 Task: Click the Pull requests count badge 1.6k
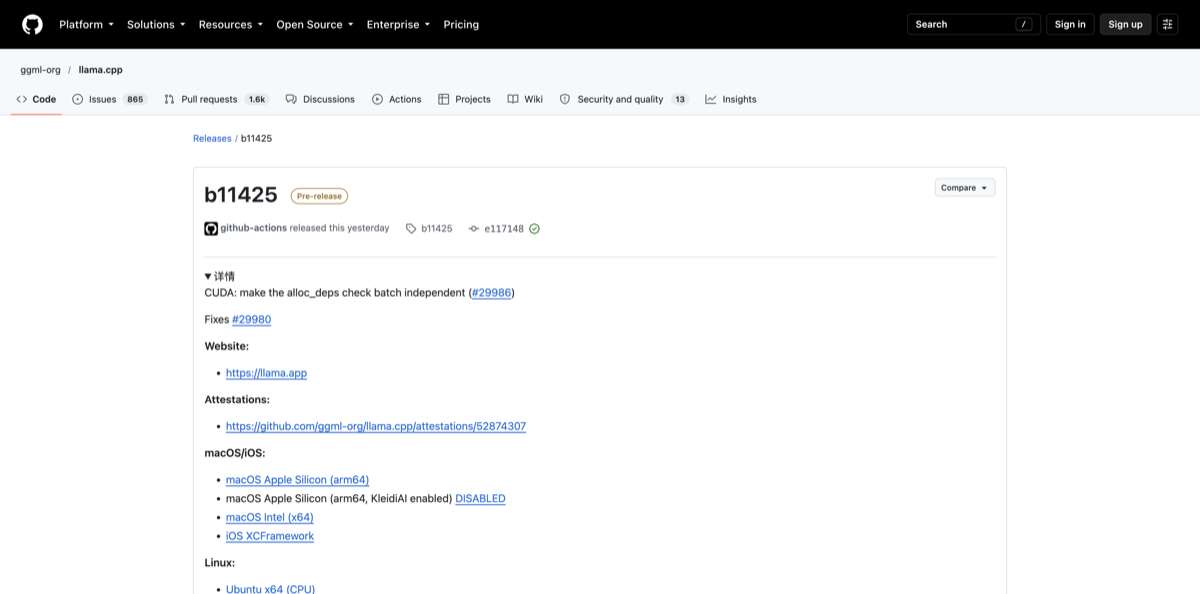tap(257, 99)
